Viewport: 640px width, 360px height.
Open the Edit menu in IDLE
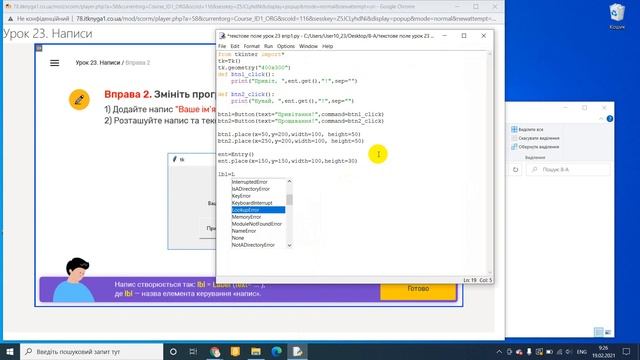tap(235, 46)
